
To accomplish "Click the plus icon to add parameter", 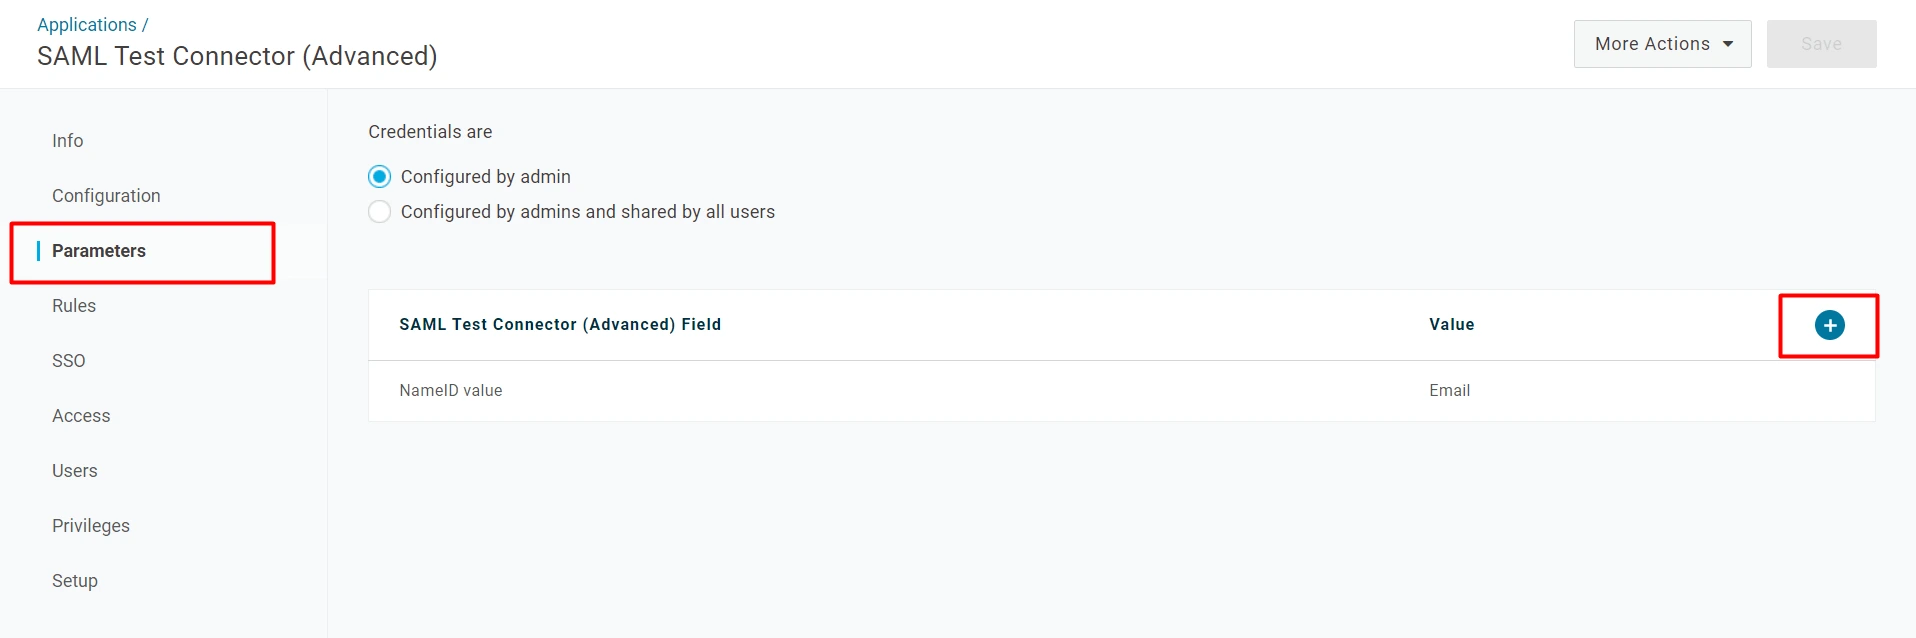I will [1829, 325].
